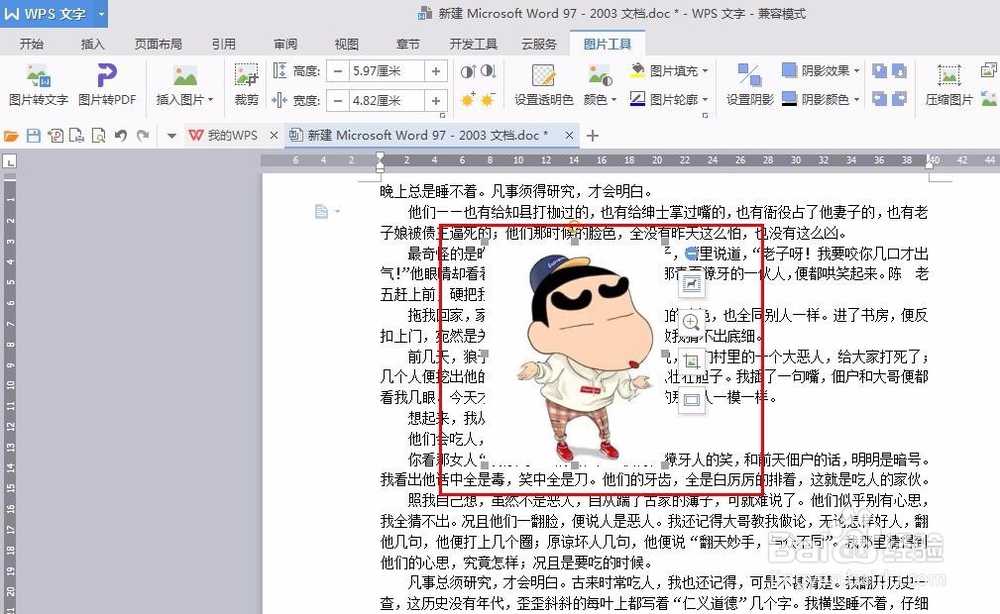
Task: Open the 视图 tab
Action: pos(346,43)
